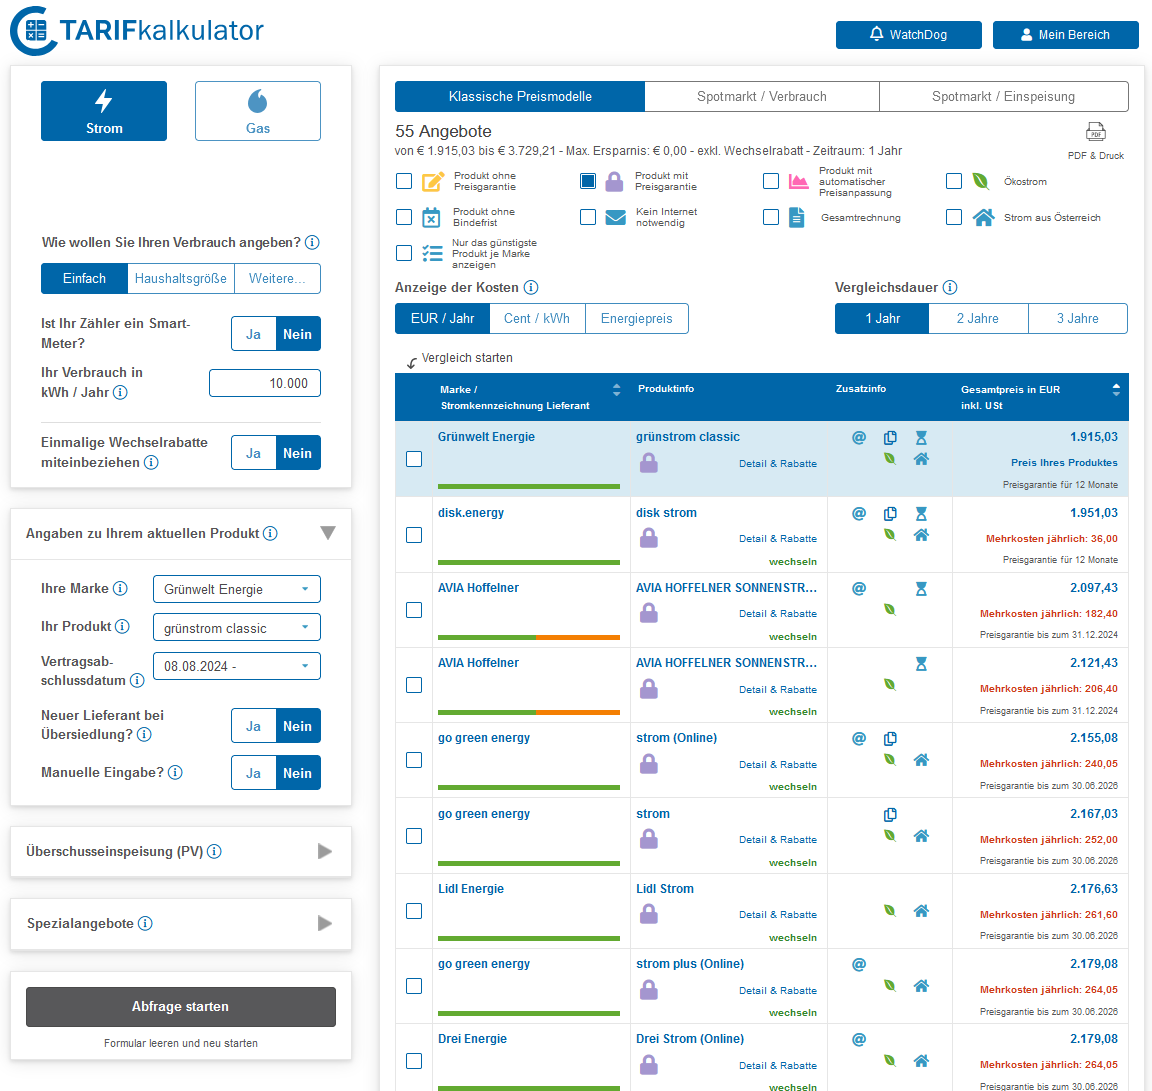Sort by Marke column arrows

616,390
